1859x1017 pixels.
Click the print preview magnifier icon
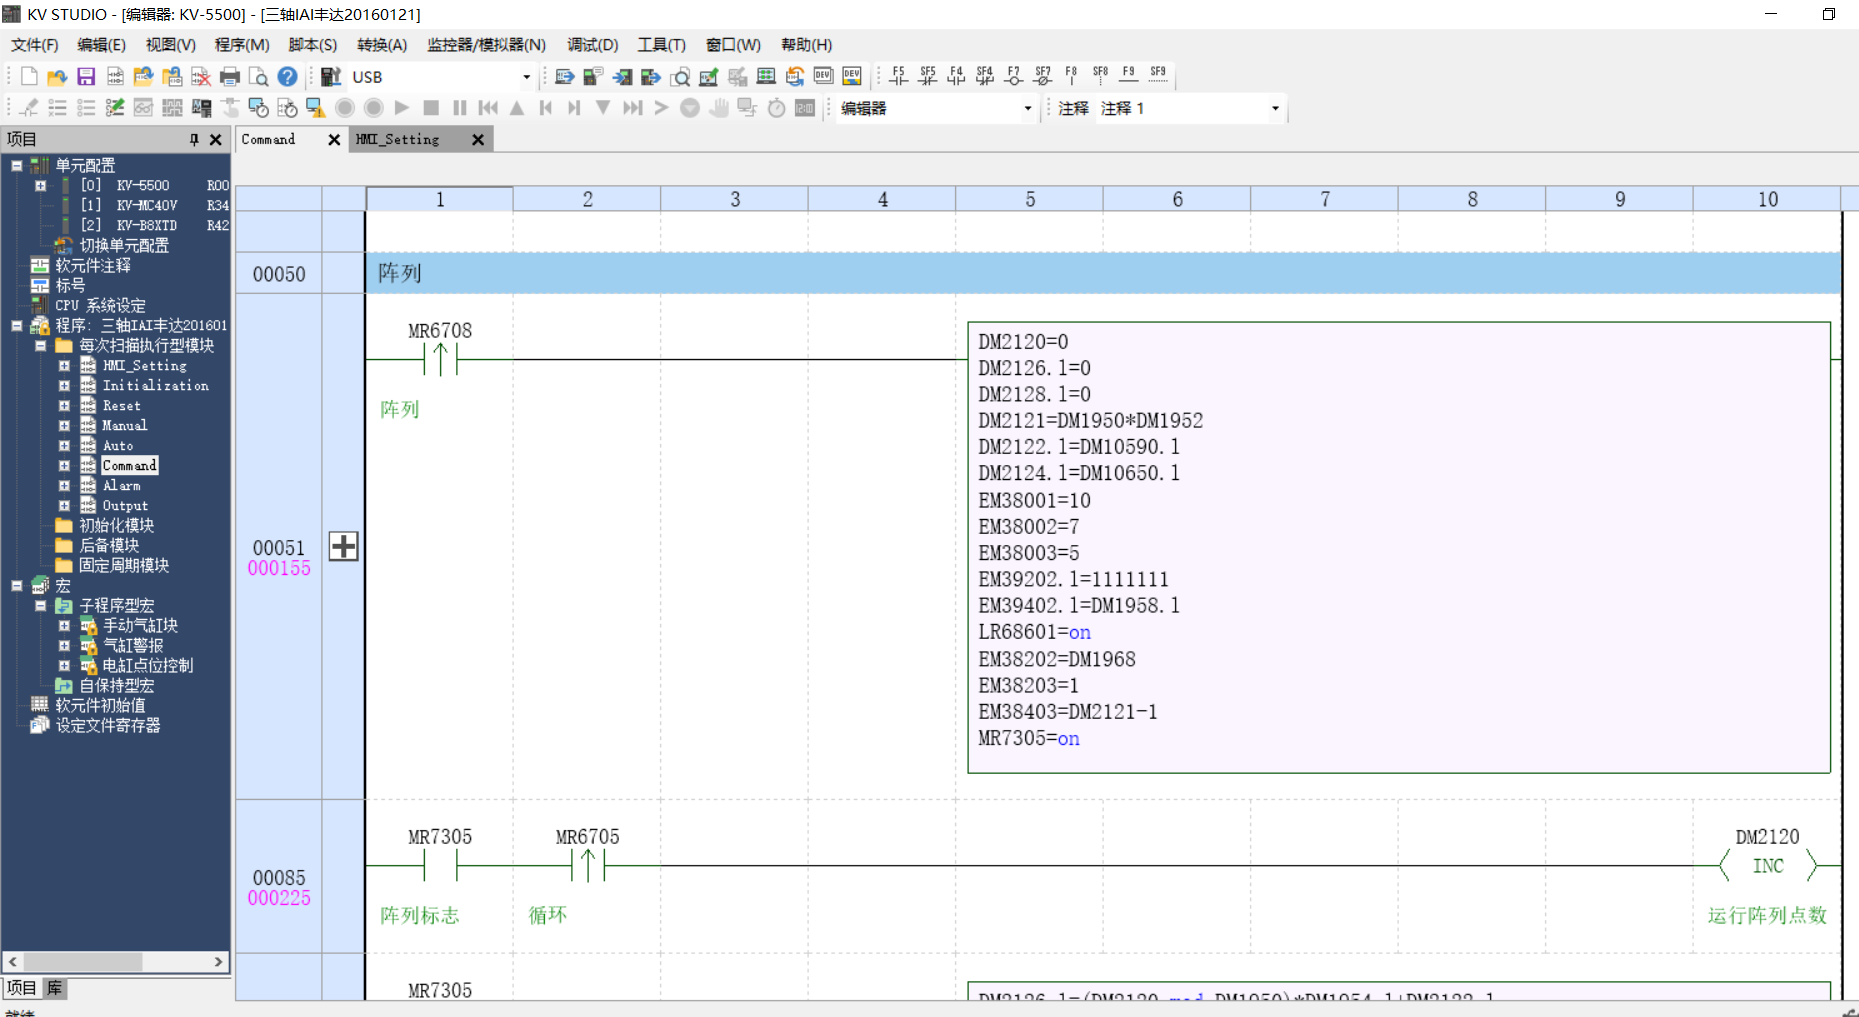(258, 77)
